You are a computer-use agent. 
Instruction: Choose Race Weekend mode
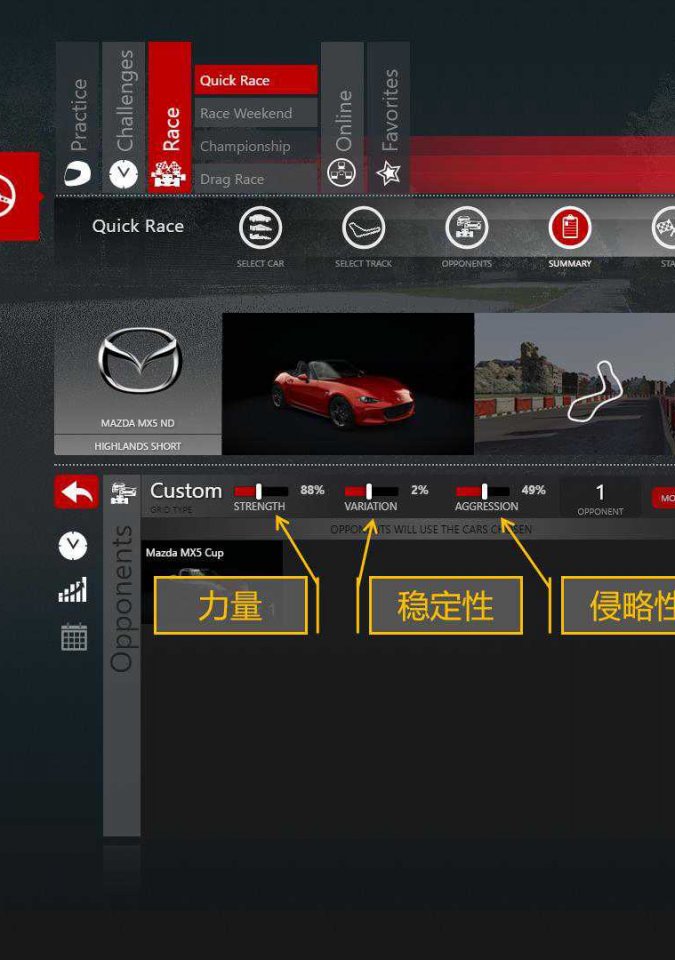click(256, 113)
